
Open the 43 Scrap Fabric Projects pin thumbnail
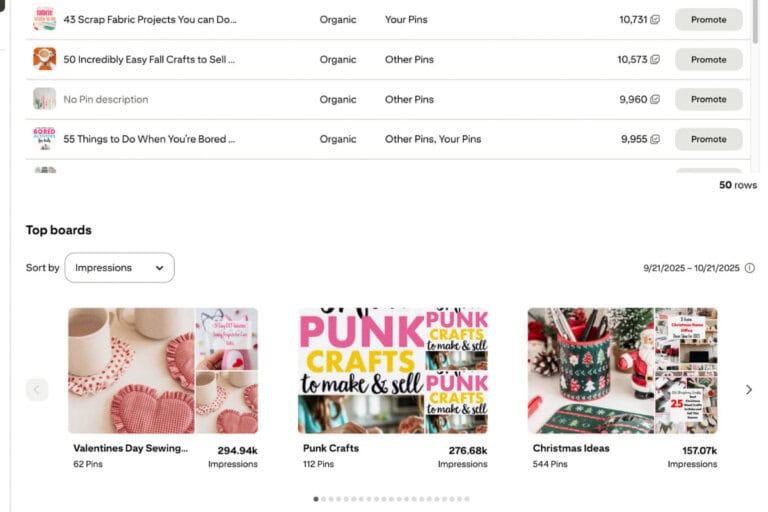(x=44, y=19)
